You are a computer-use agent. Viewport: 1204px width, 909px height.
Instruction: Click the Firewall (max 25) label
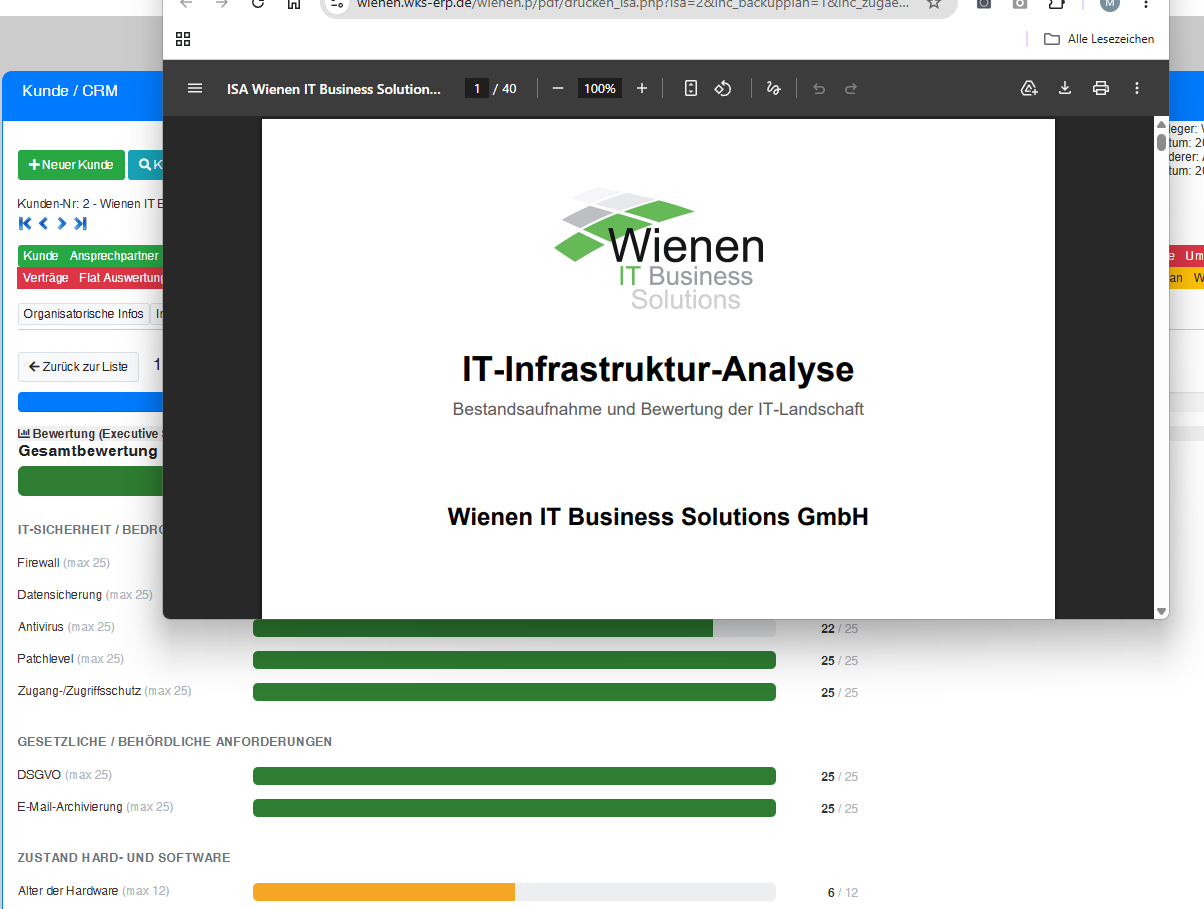tap(64, 563)
